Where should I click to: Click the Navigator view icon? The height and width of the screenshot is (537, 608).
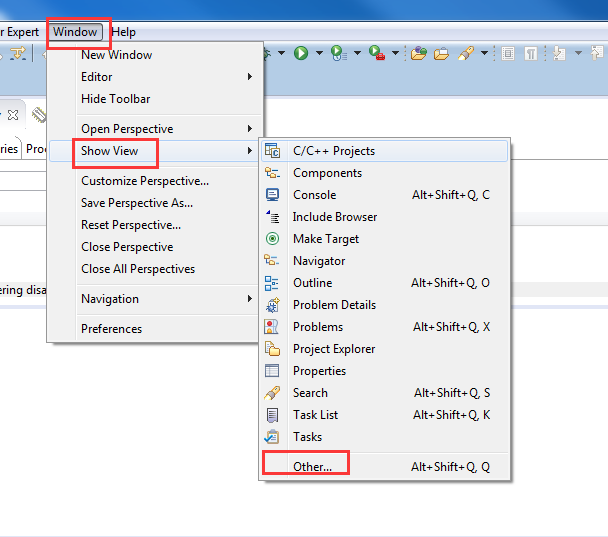click(271, 260)
